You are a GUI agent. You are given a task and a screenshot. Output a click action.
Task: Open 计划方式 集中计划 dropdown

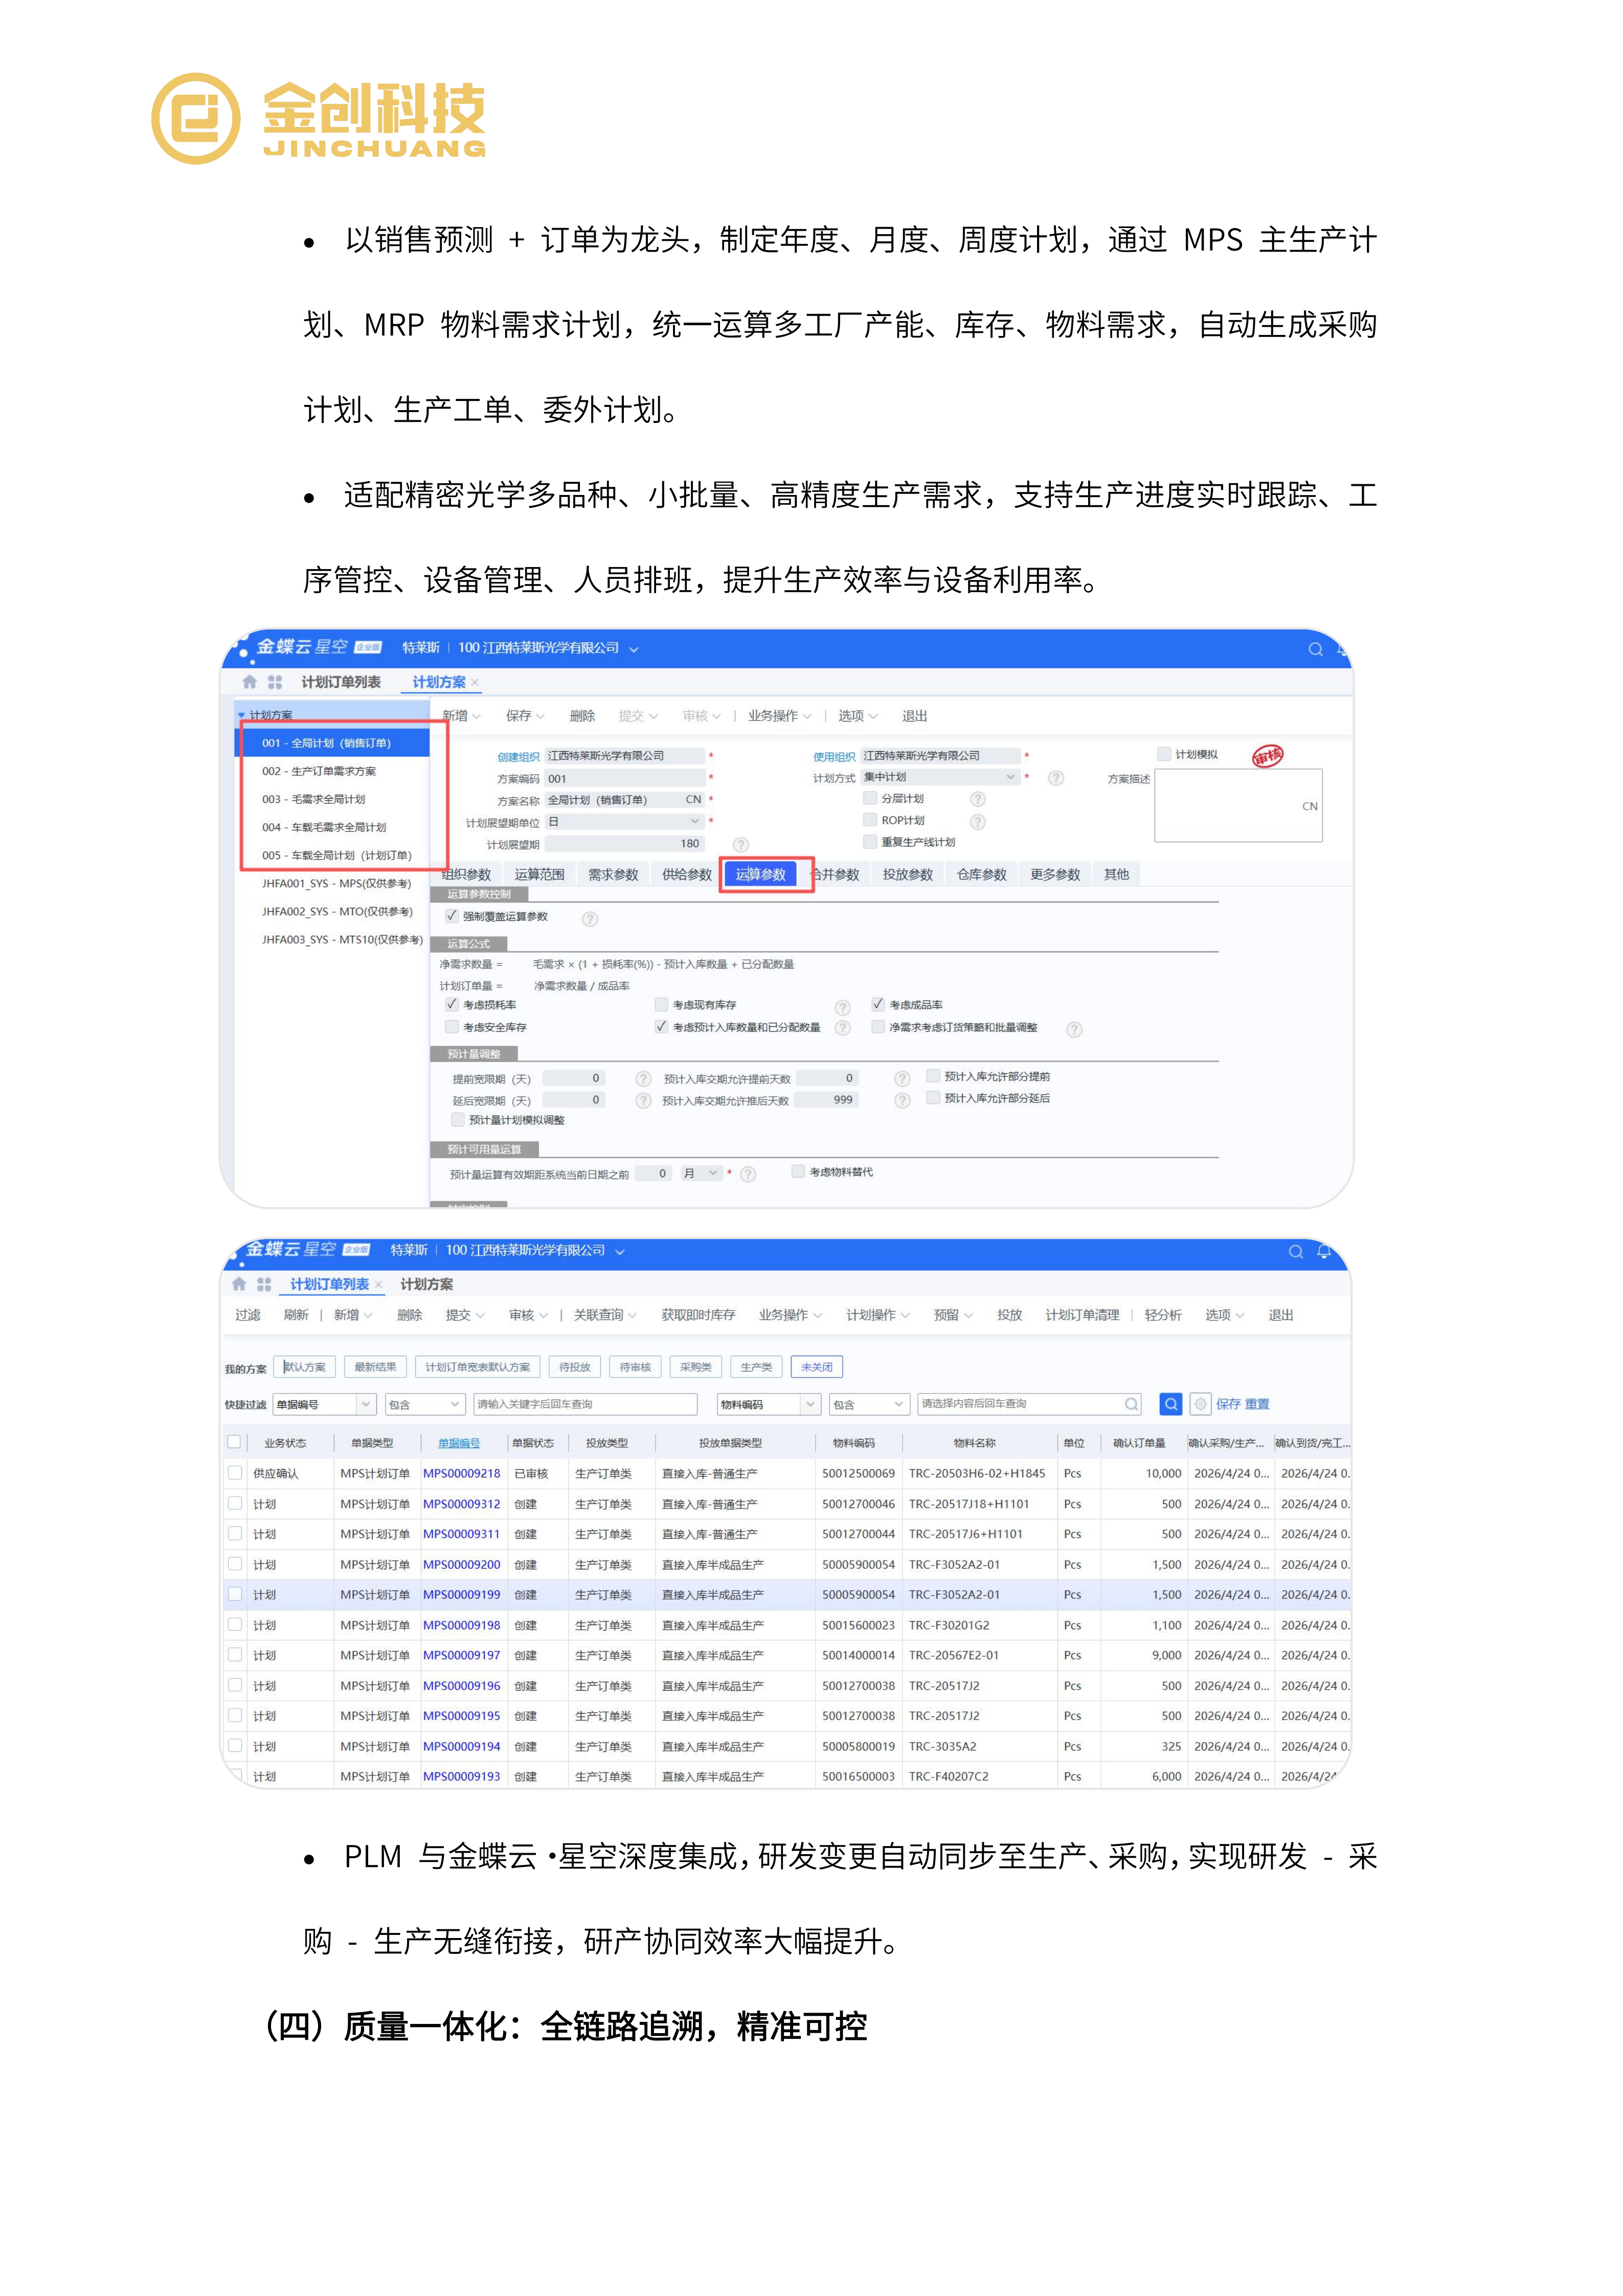click(x=940, y=777)
